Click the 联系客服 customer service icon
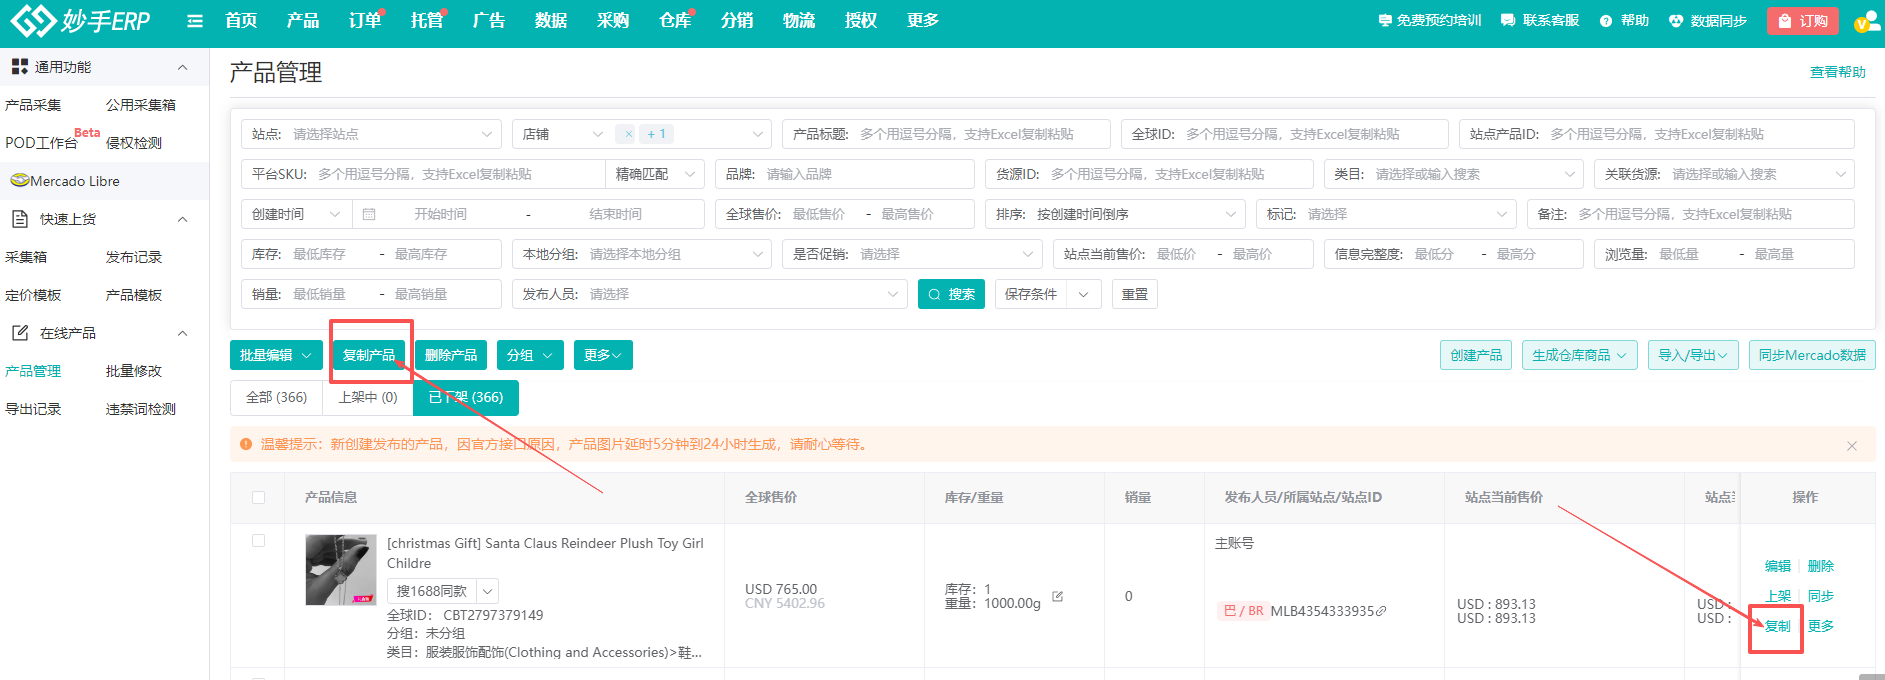This screenshot has width=1885, height=680. [1508, 21]
